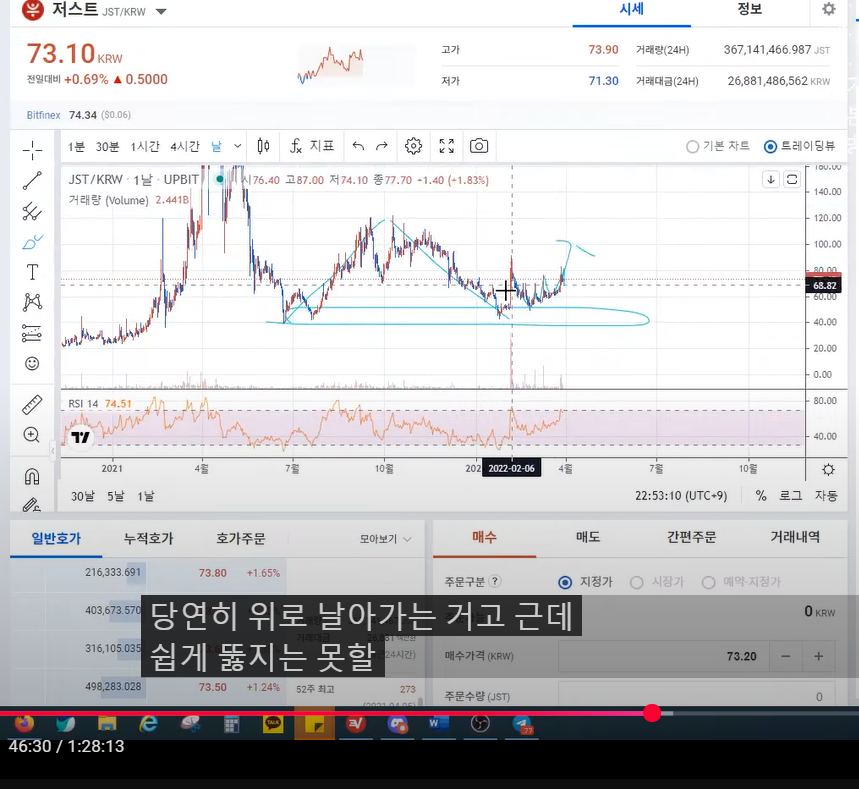This screenshot has height=789, width=859.
Task: Set chart range to 1날
Action: coord(146,496)
